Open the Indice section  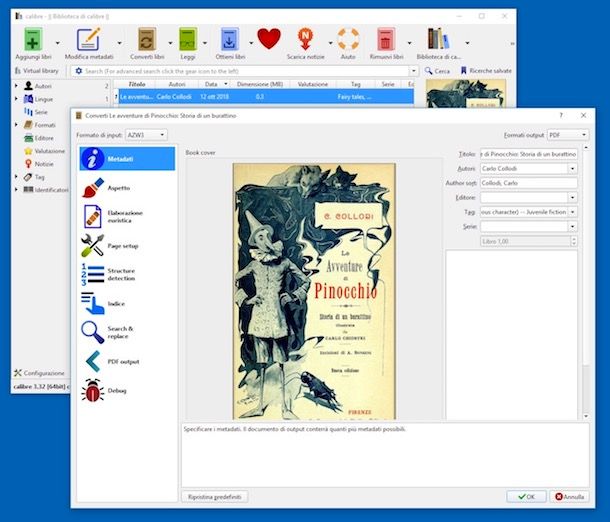(127, 303)
